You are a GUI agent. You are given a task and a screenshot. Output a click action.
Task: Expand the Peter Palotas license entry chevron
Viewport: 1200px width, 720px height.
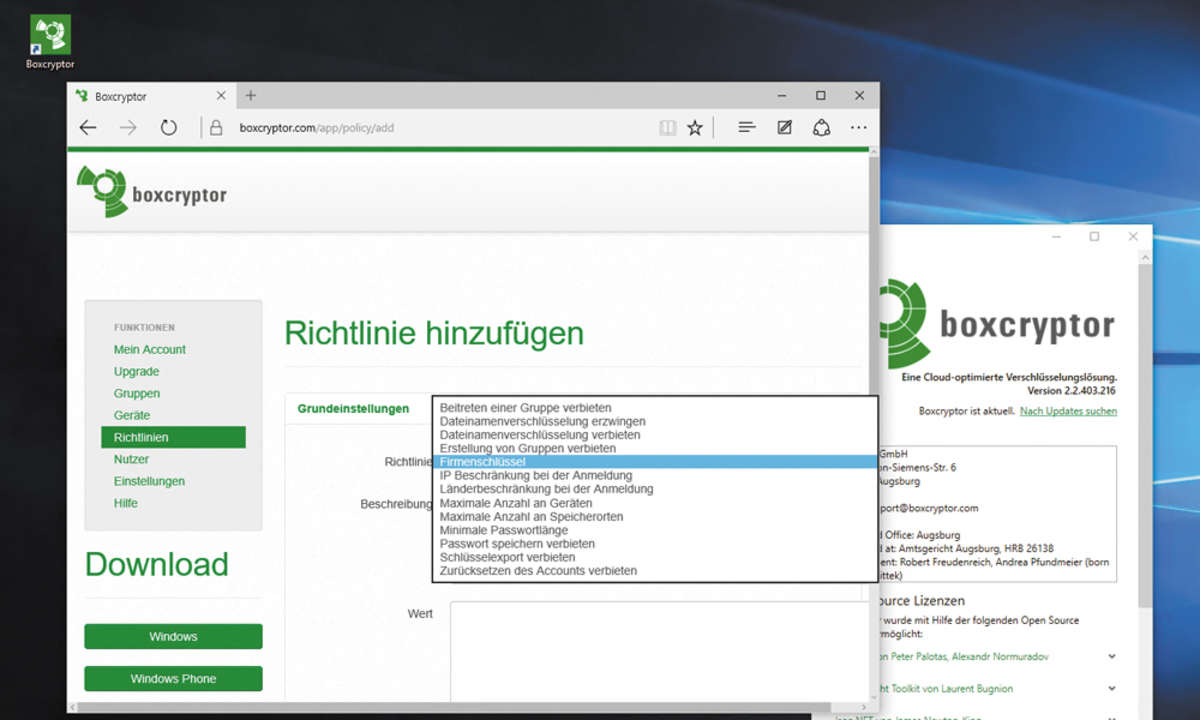tap(1111, 657)
